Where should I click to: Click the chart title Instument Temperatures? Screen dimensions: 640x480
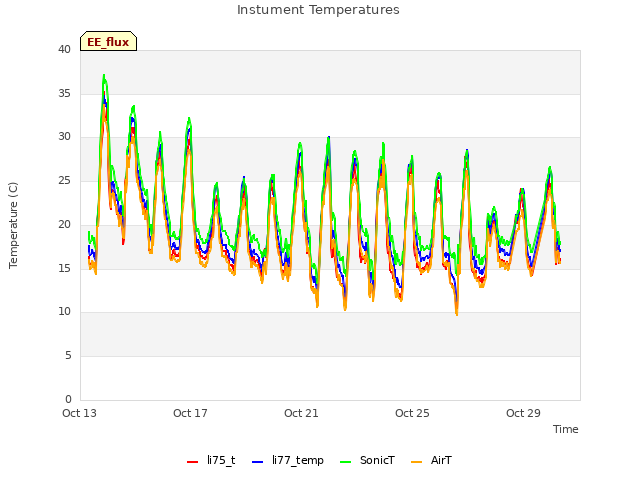coord(318,10)
